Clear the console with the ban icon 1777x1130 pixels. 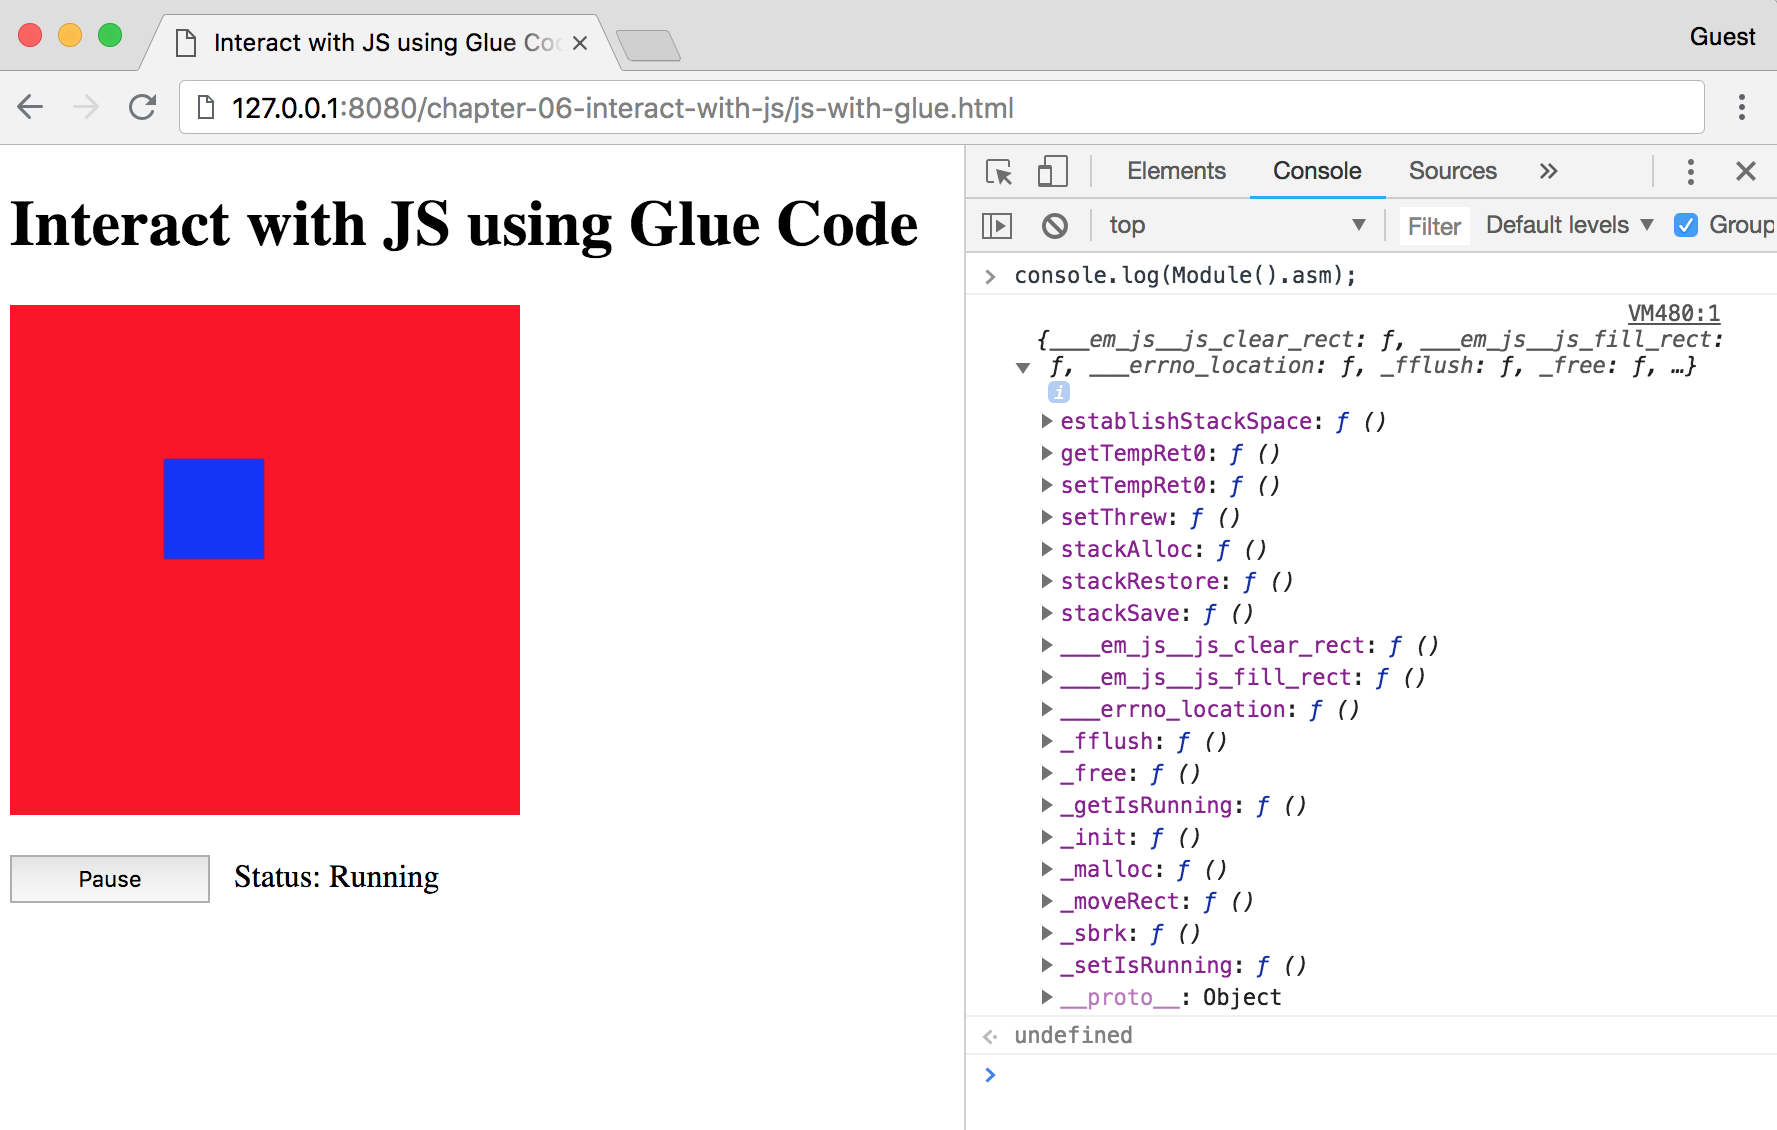click(1054, 226)
